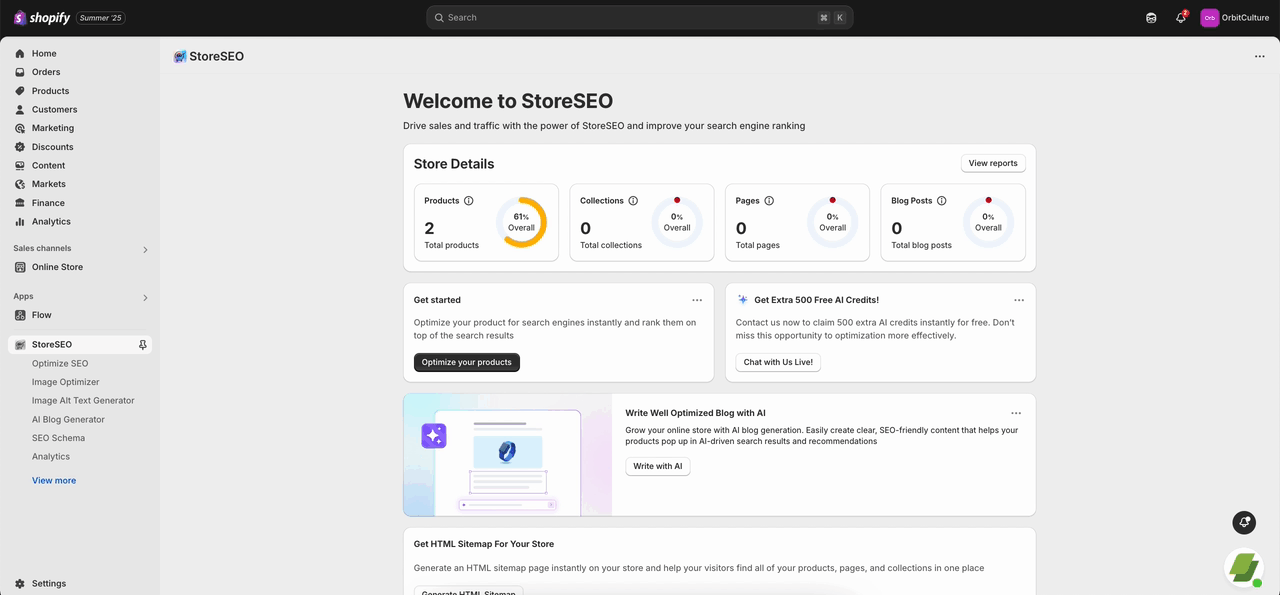Image resolution: width=1280 pixels, height=595 pixels.
Task: Go to Image Optimizer in sidebar
Action: coord(66,382)
